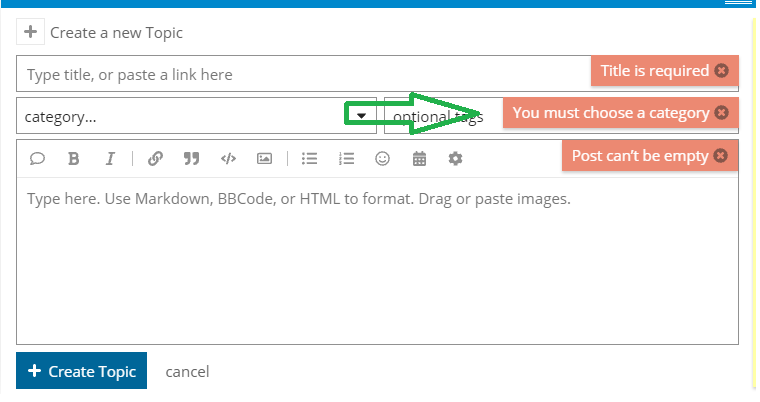Dismiss the Title is required error
Image resolution: width=760 pixels, height=402 pixels.
click(721, 71)
